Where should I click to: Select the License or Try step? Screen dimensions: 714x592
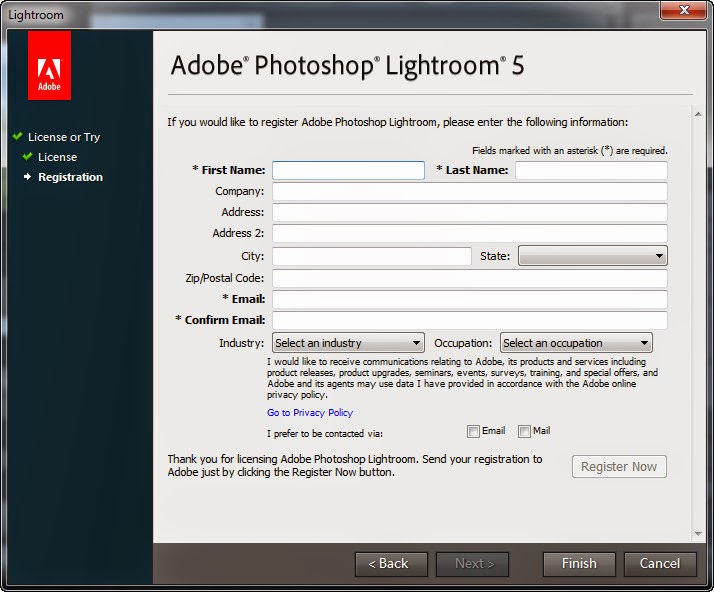(64, 137)
